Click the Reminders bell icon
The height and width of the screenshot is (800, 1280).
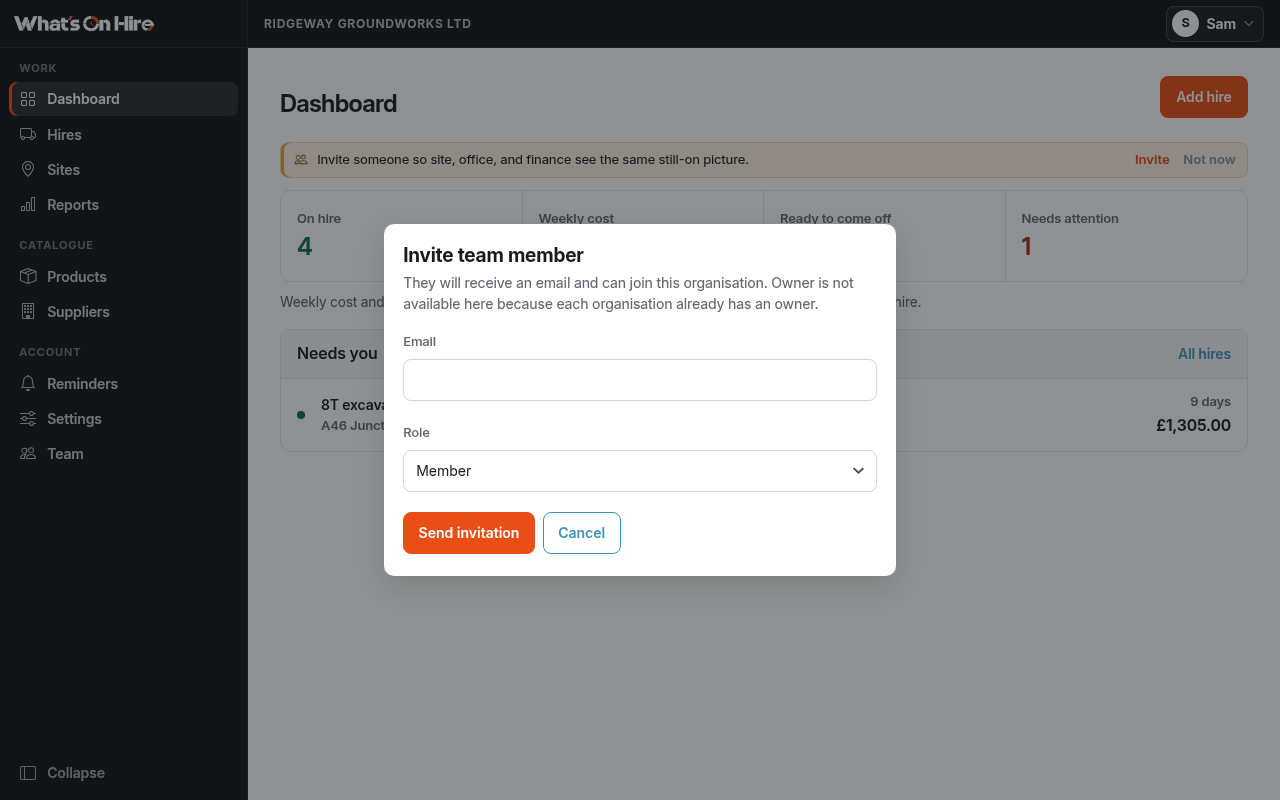point(28,383)
